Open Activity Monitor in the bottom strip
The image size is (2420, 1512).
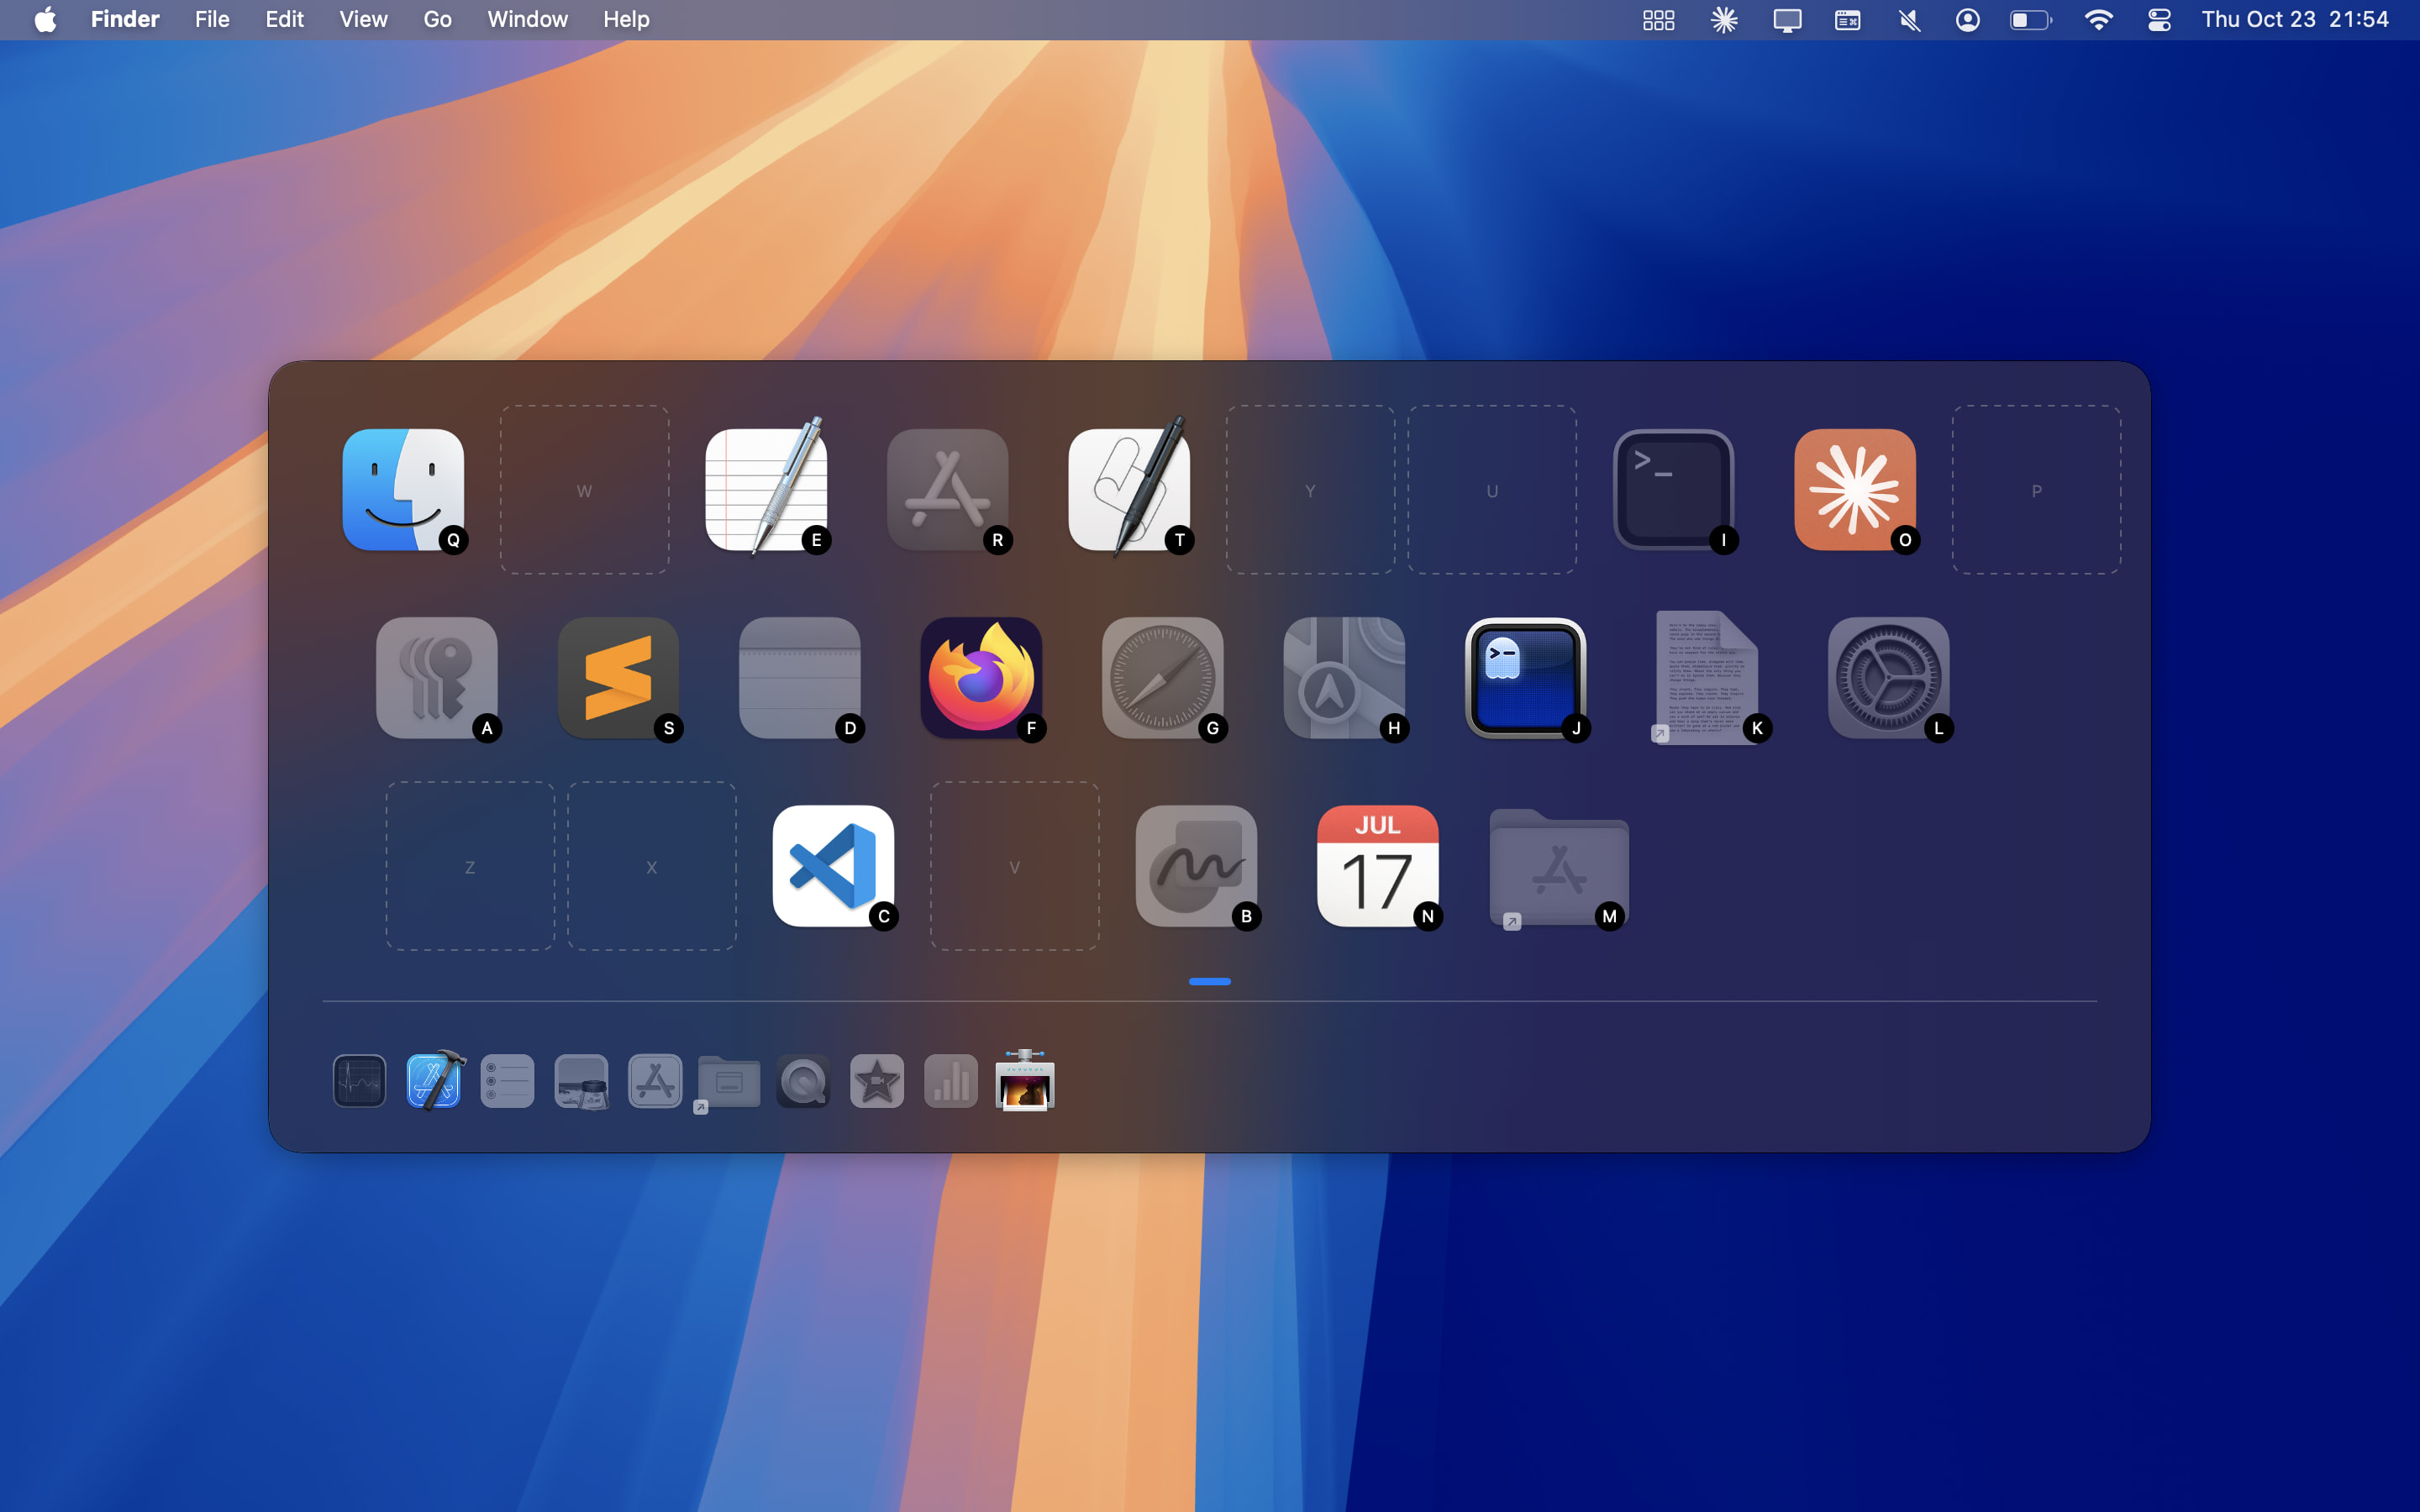click(x=359, y=1081)
